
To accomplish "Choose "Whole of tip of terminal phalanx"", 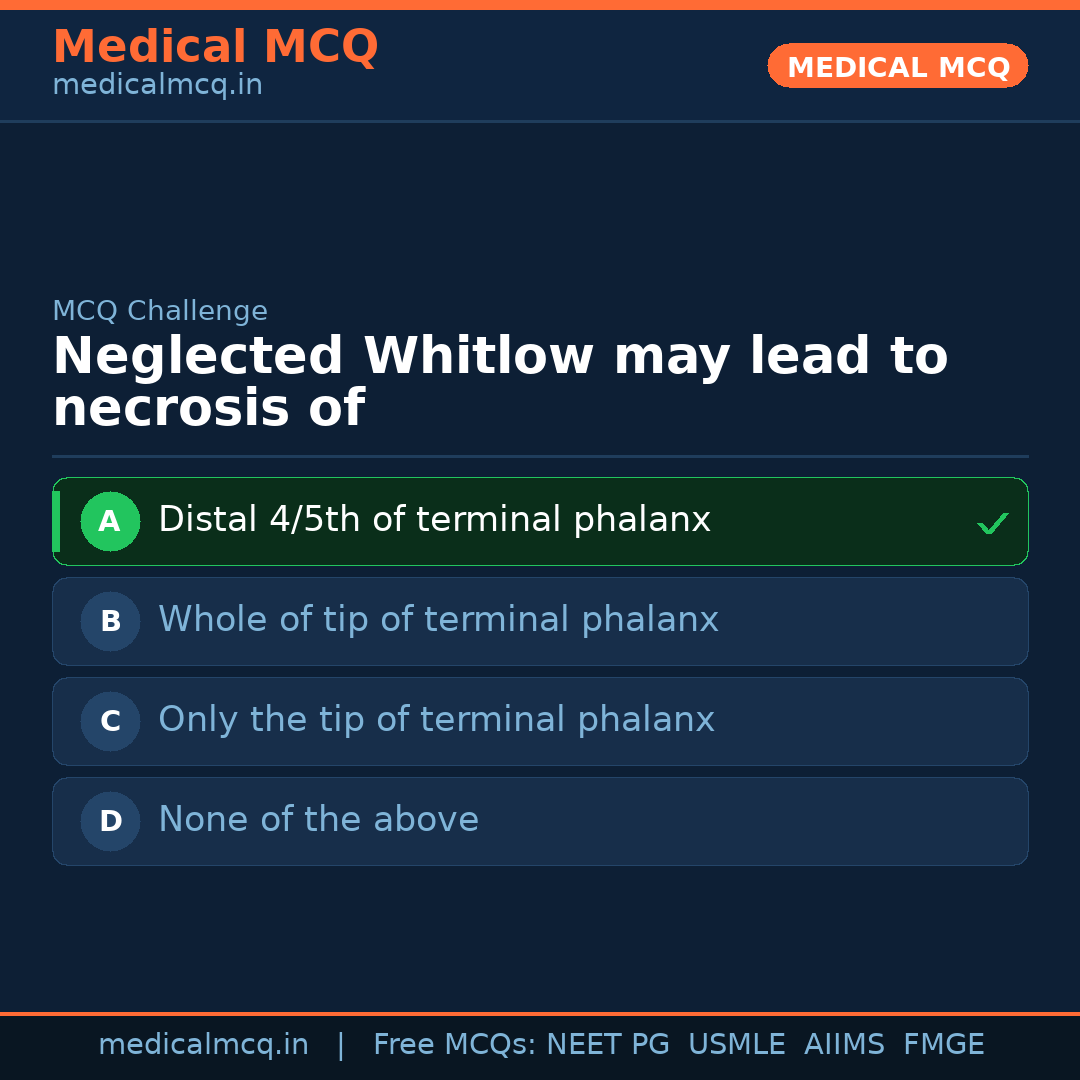I will pyautogui.click(x=438, y=620).
